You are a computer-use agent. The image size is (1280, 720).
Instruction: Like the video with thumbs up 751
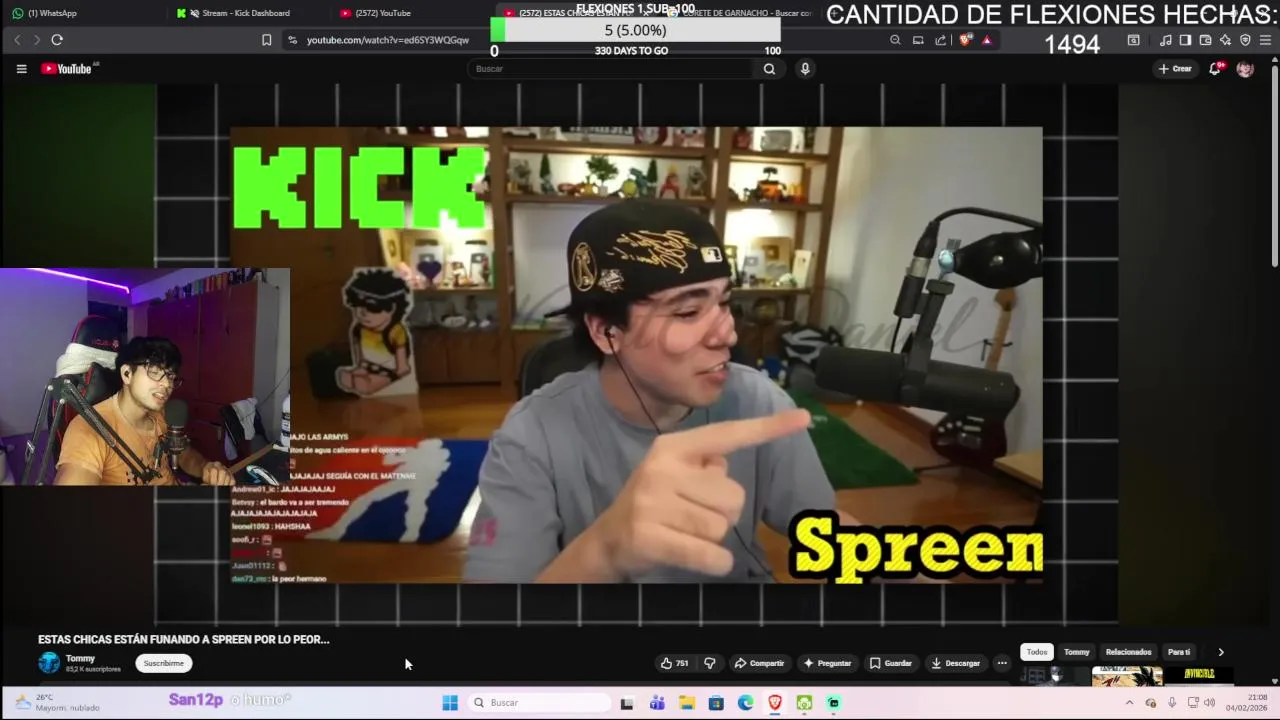tap(675, 663)
